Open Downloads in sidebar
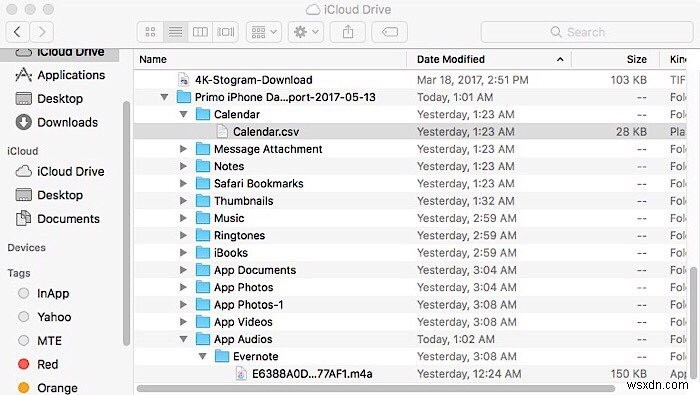 (57, 122)
